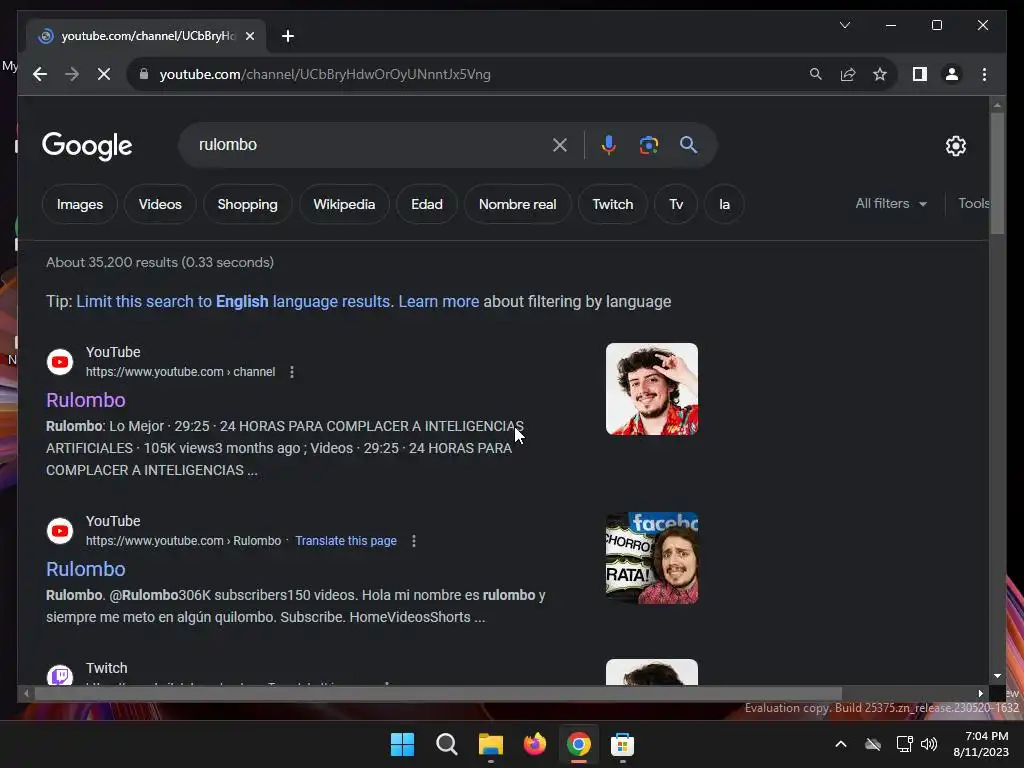
Task: Click Limit this search to English link
Action: [x=233, y=302]
